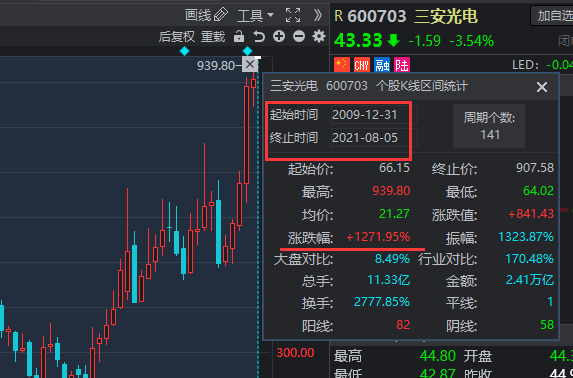
Task: Toggle fullscreen chart view icon
Action: 293,15
